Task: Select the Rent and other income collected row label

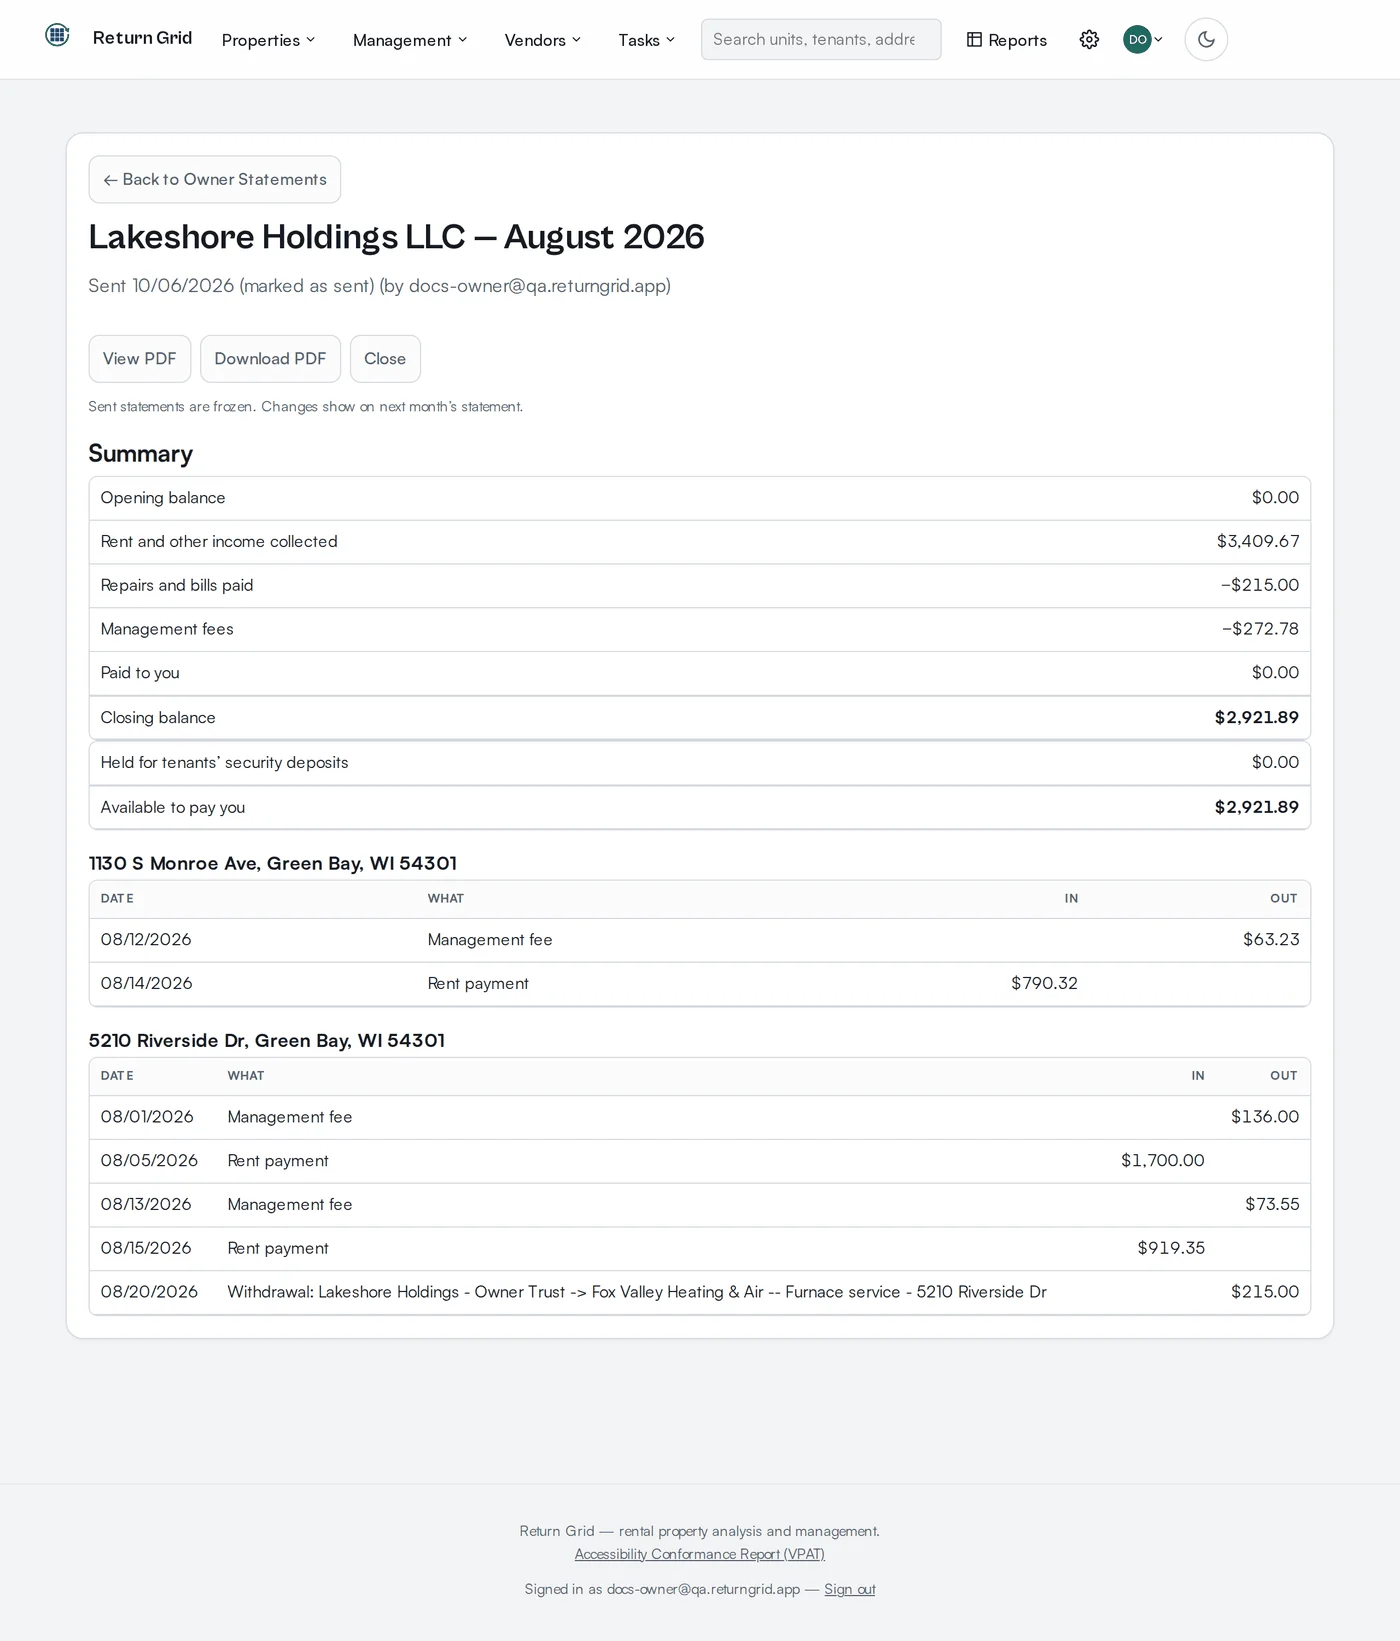Action: (x=219, y=541)
